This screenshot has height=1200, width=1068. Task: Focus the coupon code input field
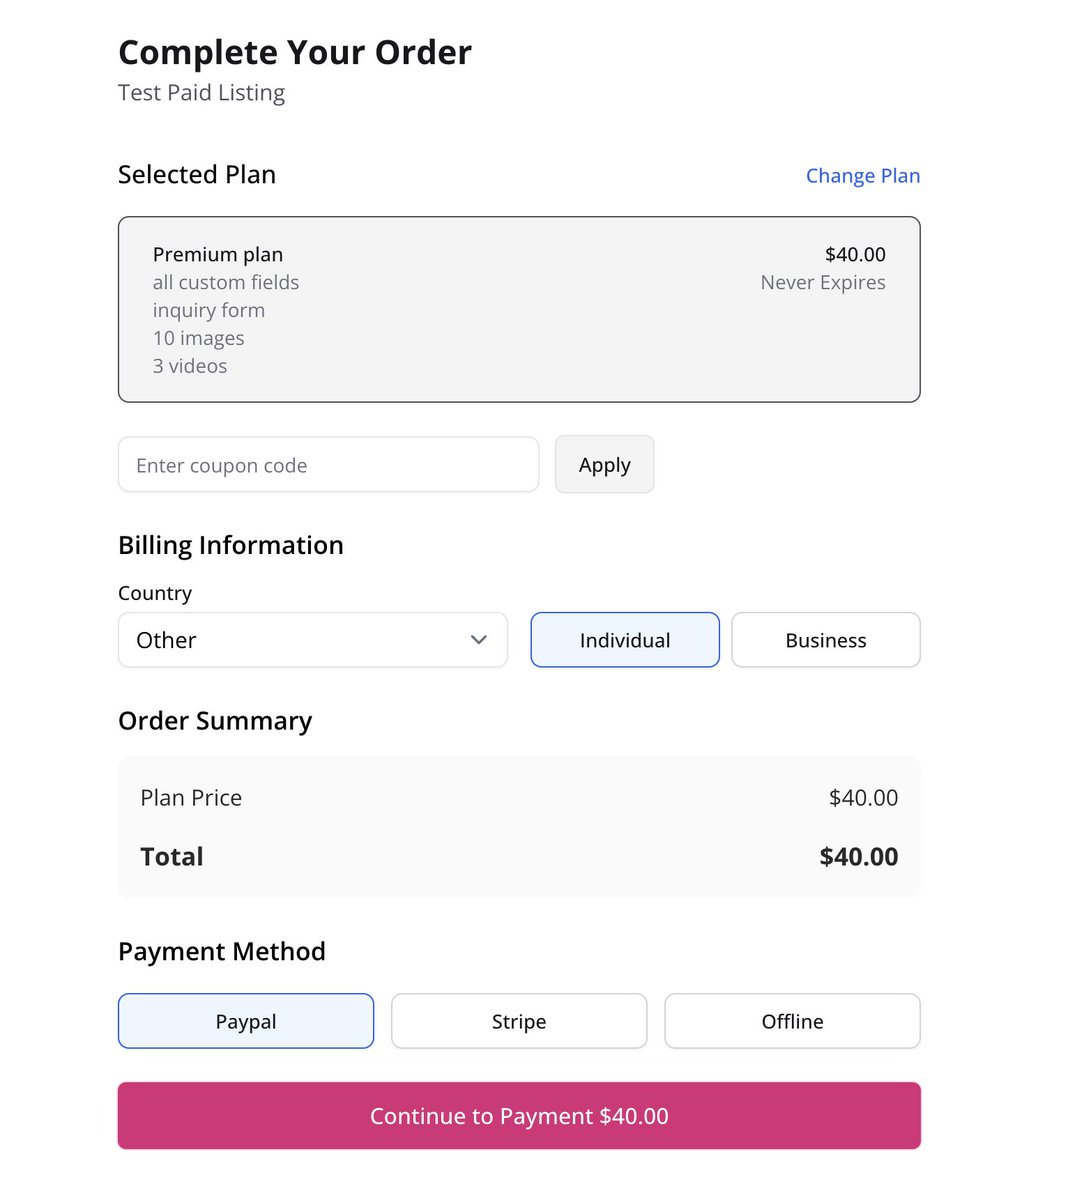tap(328, 465)
